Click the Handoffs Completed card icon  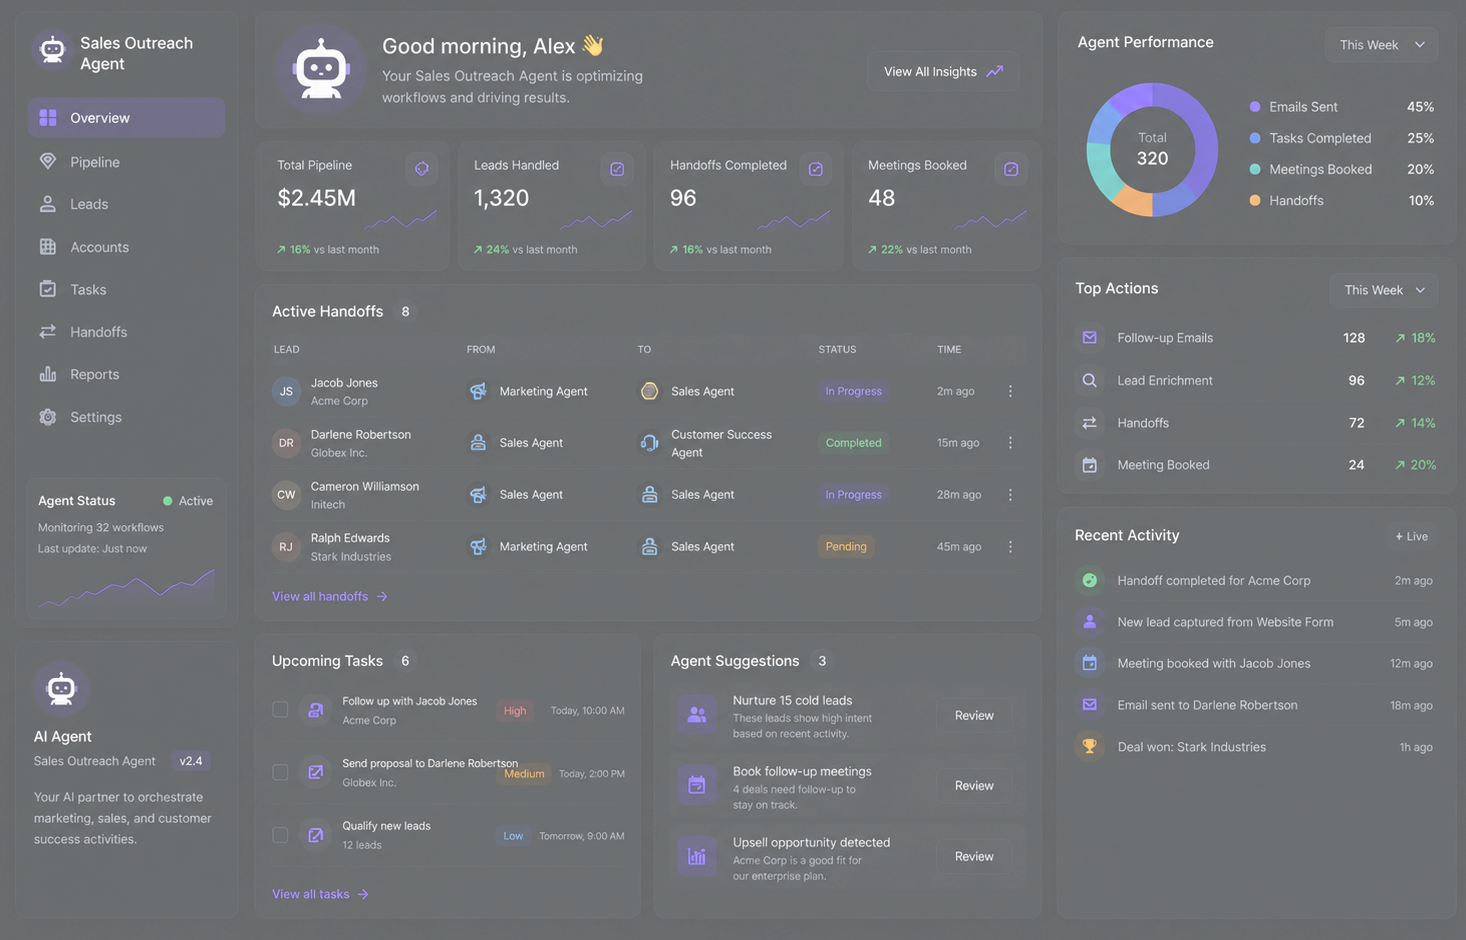pyautogui.click(x=816, y=169)
